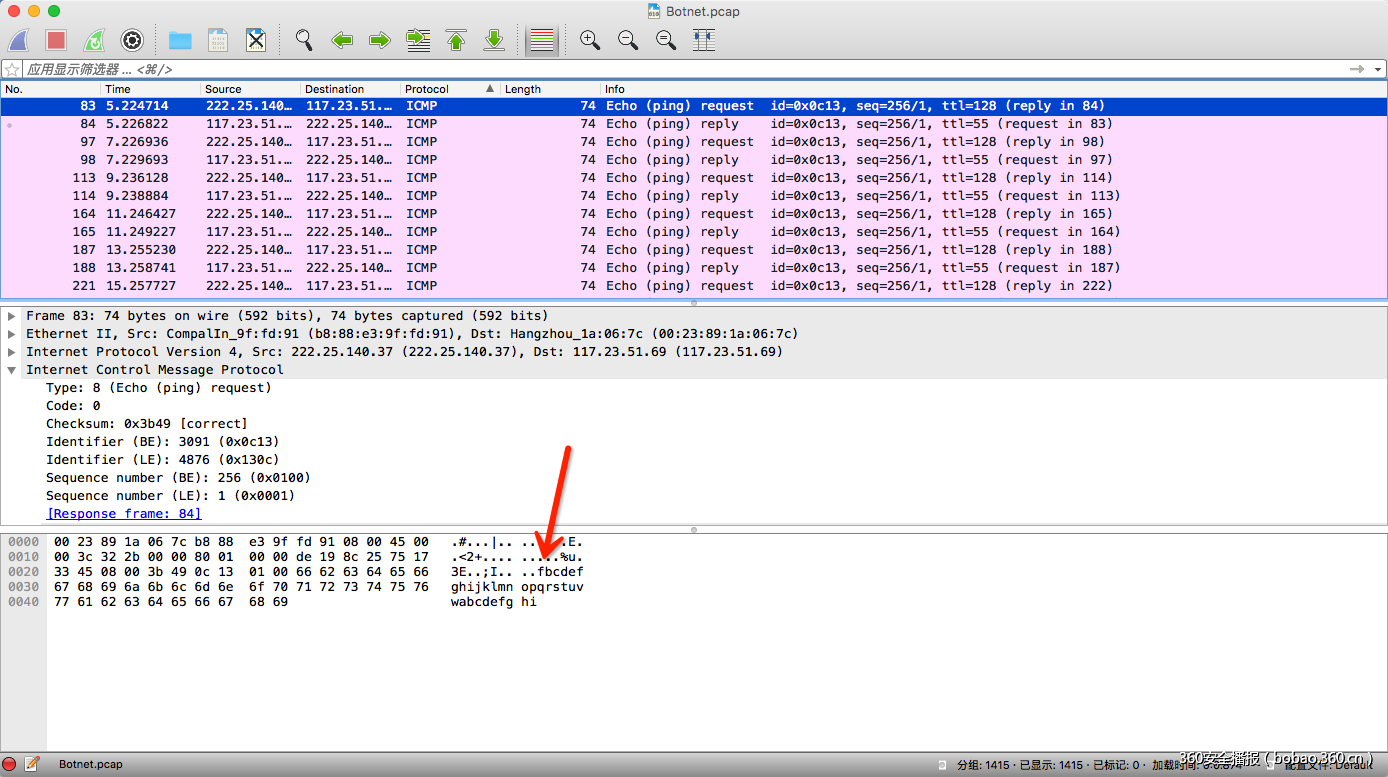
Task: Jump to the last packet icon
Action: [x=494, y=40]
